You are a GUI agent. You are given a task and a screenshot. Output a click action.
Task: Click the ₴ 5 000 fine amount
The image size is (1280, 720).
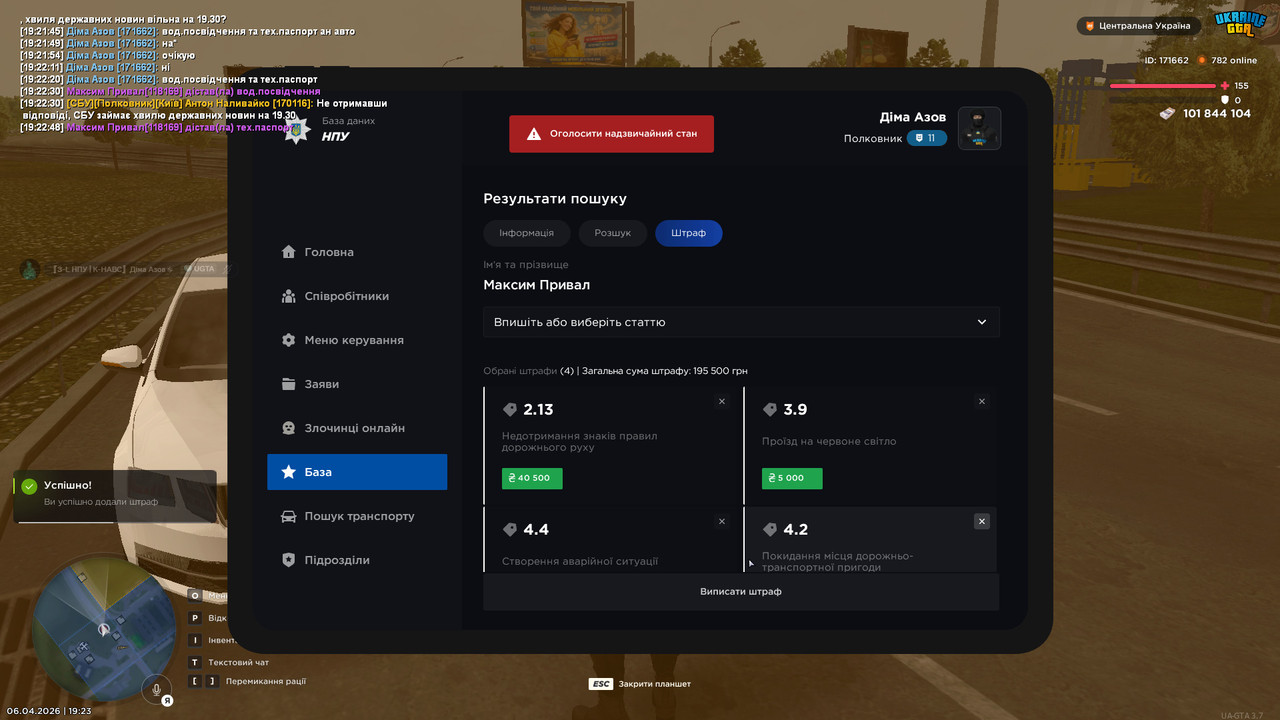coord(792,478)
